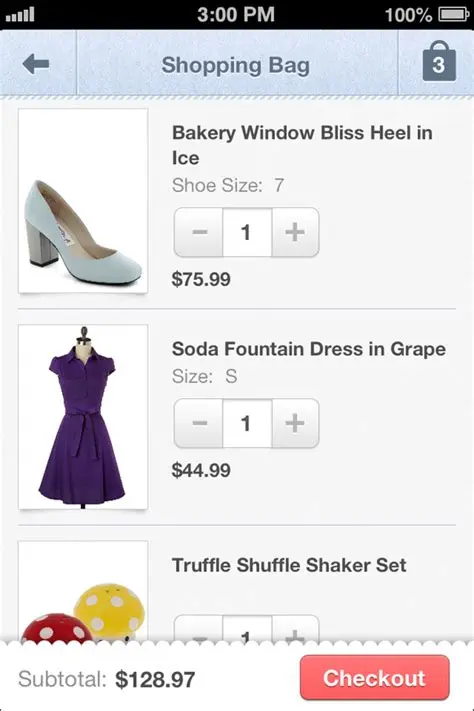Viewport: 474px width, 711px height.
Task: Tap the battery indicator in status bar
Action: [x=454, y=15]
